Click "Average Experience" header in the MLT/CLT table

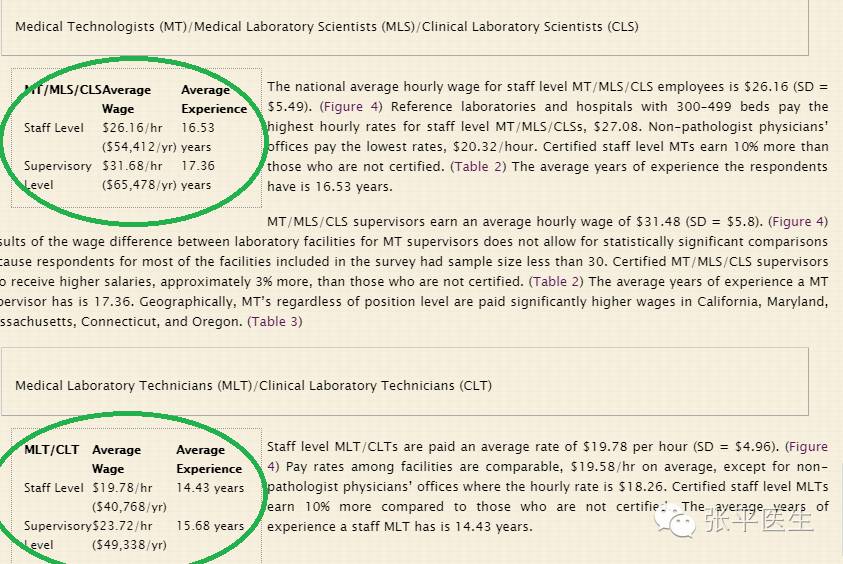click(209, 459)
